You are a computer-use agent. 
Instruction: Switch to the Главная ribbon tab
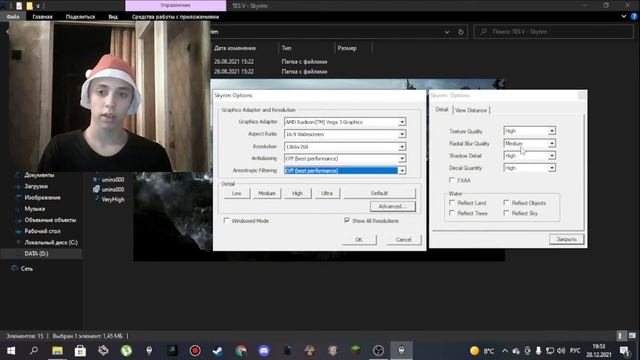pyautogui.click(x=42, y=17)
